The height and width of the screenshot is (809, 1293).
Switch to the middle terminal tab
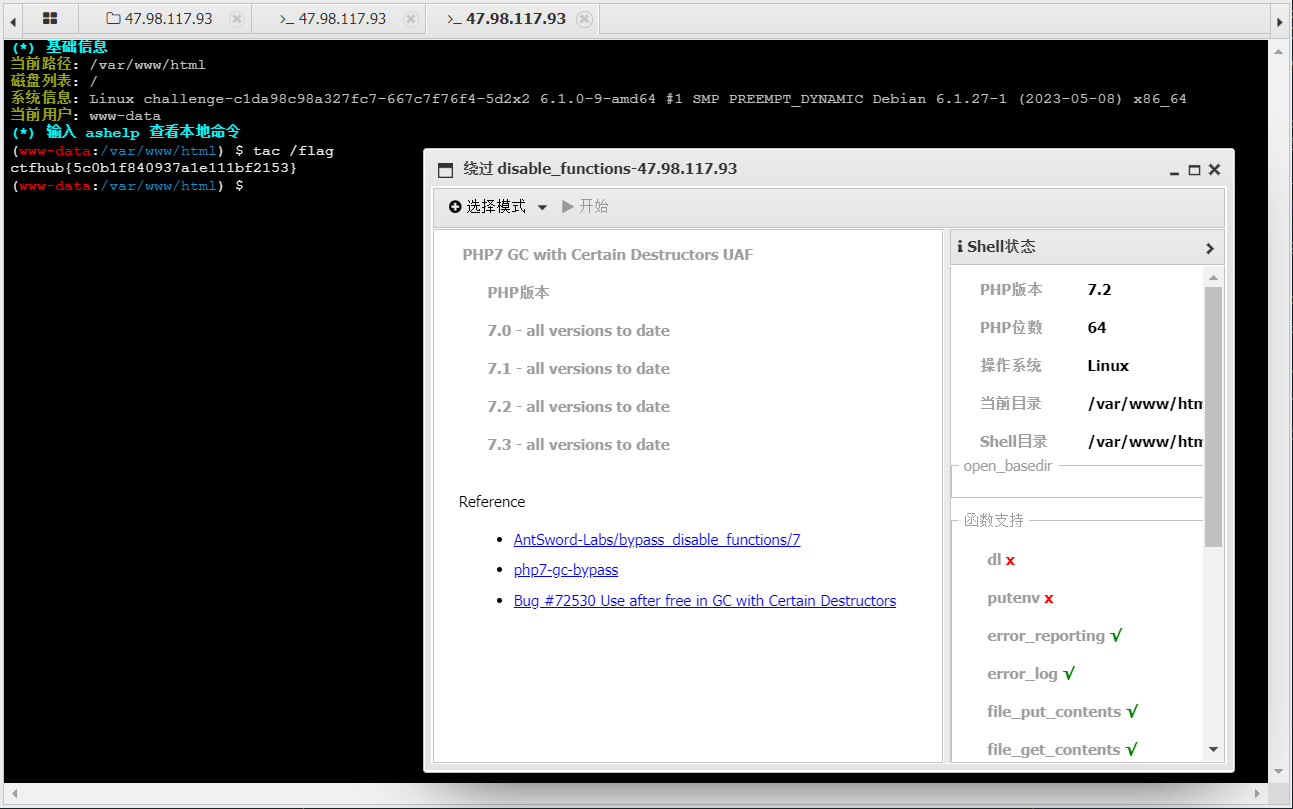pos(332,19)
